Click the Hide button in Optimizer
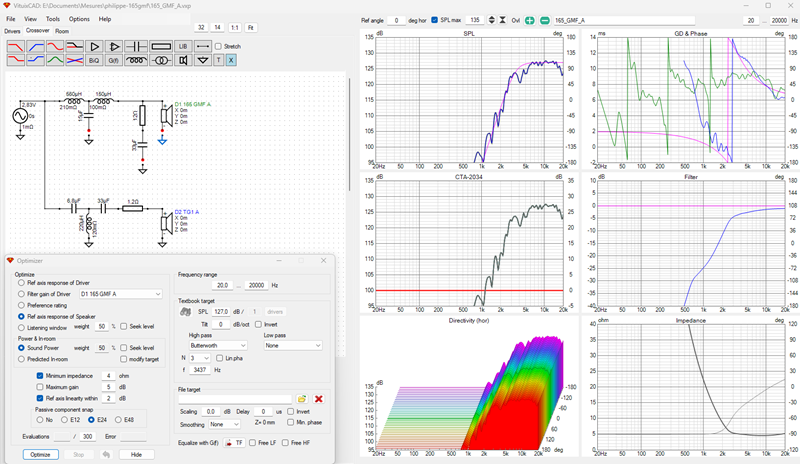Viewport: 800px width, 464px height. [x=136, y=454]
